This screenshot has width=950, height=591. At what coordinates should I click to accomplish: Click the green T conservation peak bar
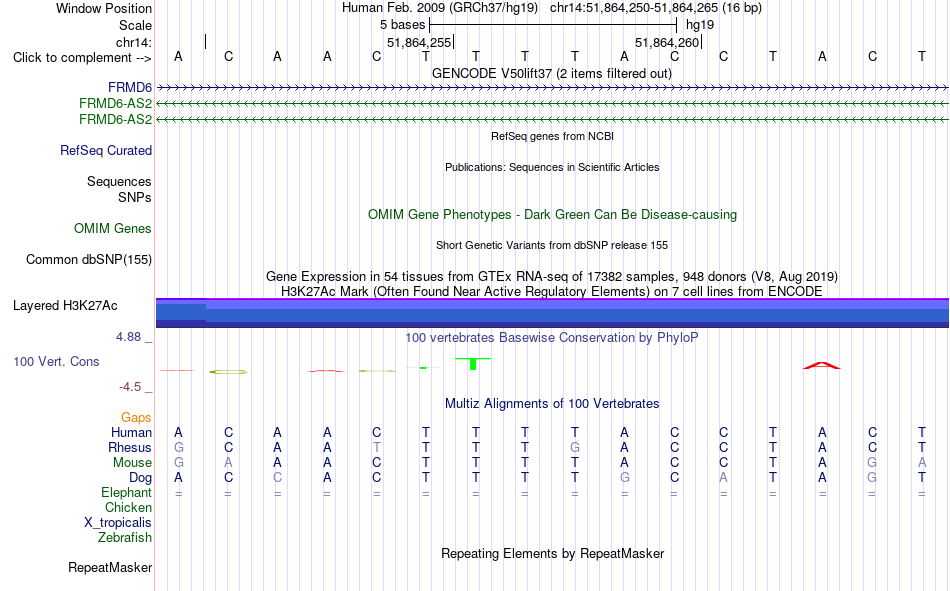(473, 364)
